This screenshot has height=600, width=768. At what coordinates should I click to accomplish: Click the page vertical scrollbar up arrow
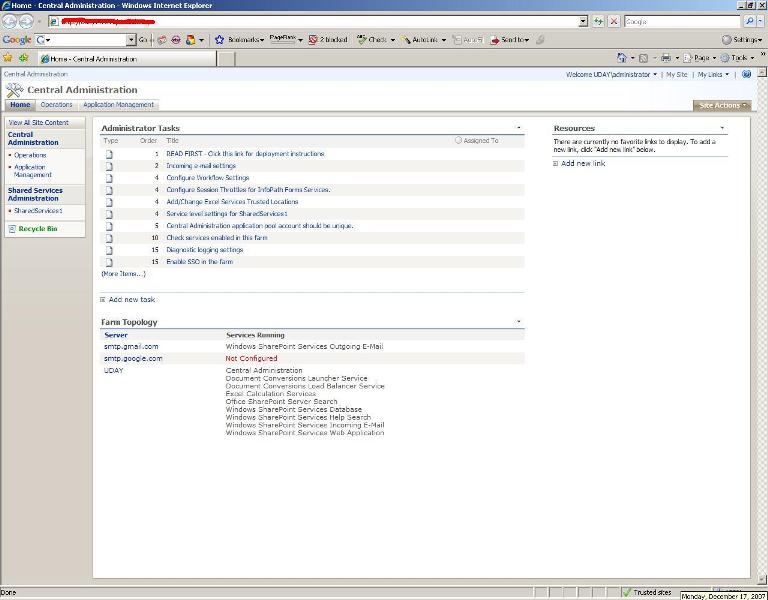pos(762,72)
